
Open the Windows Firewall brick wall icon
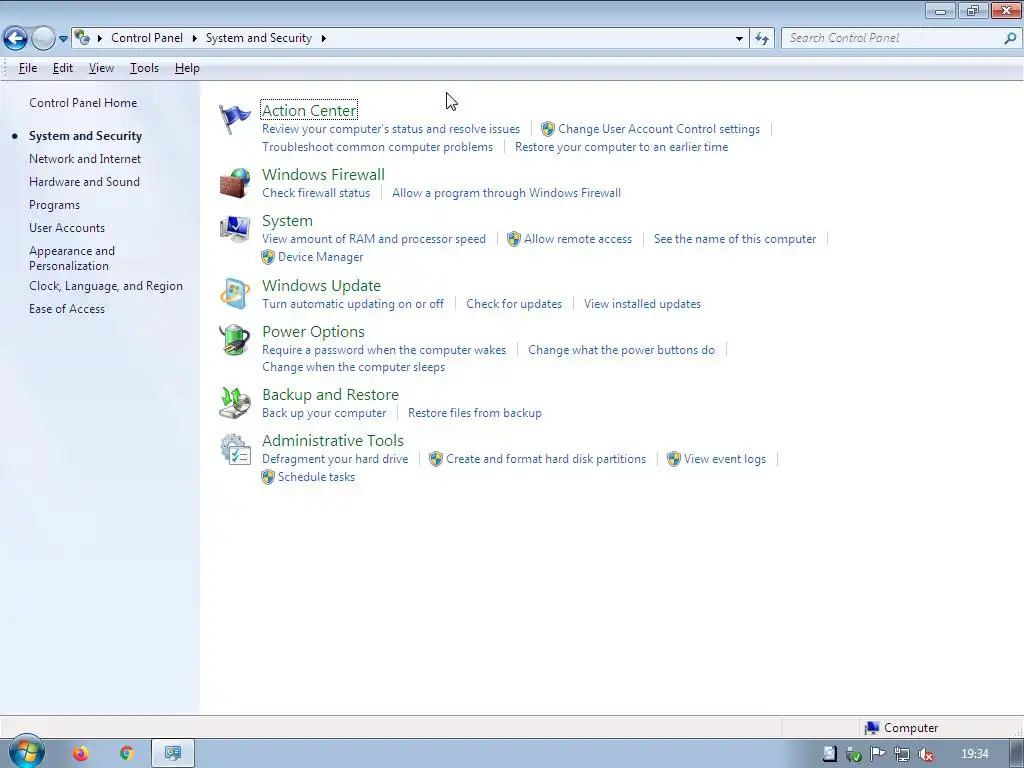coord(234,183)
